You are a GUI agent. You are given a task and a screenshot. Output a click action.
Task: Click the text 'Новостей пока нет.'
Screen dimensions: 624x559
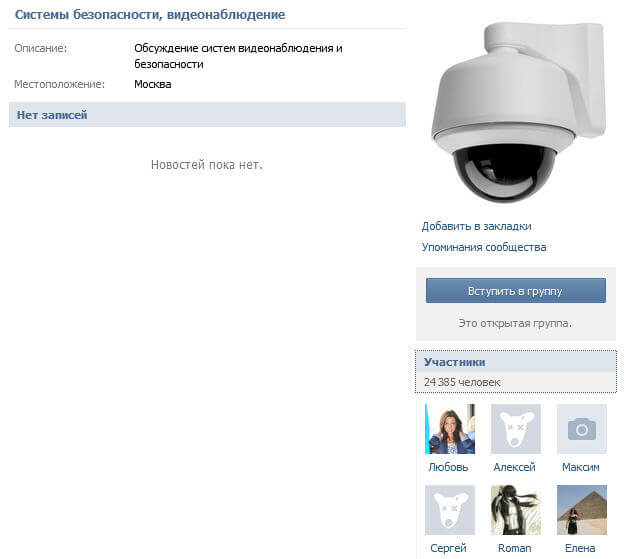pos(207,165)
